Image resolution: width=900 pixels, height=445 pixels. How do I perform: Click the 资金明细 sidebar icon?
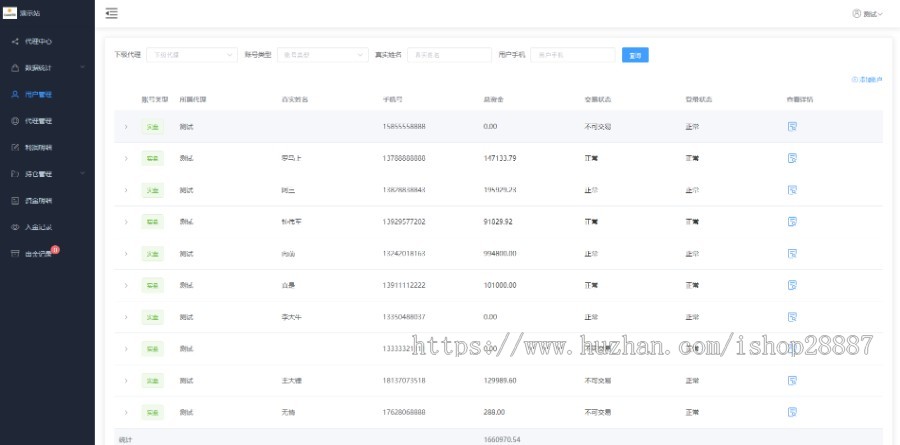pos(15,200)
